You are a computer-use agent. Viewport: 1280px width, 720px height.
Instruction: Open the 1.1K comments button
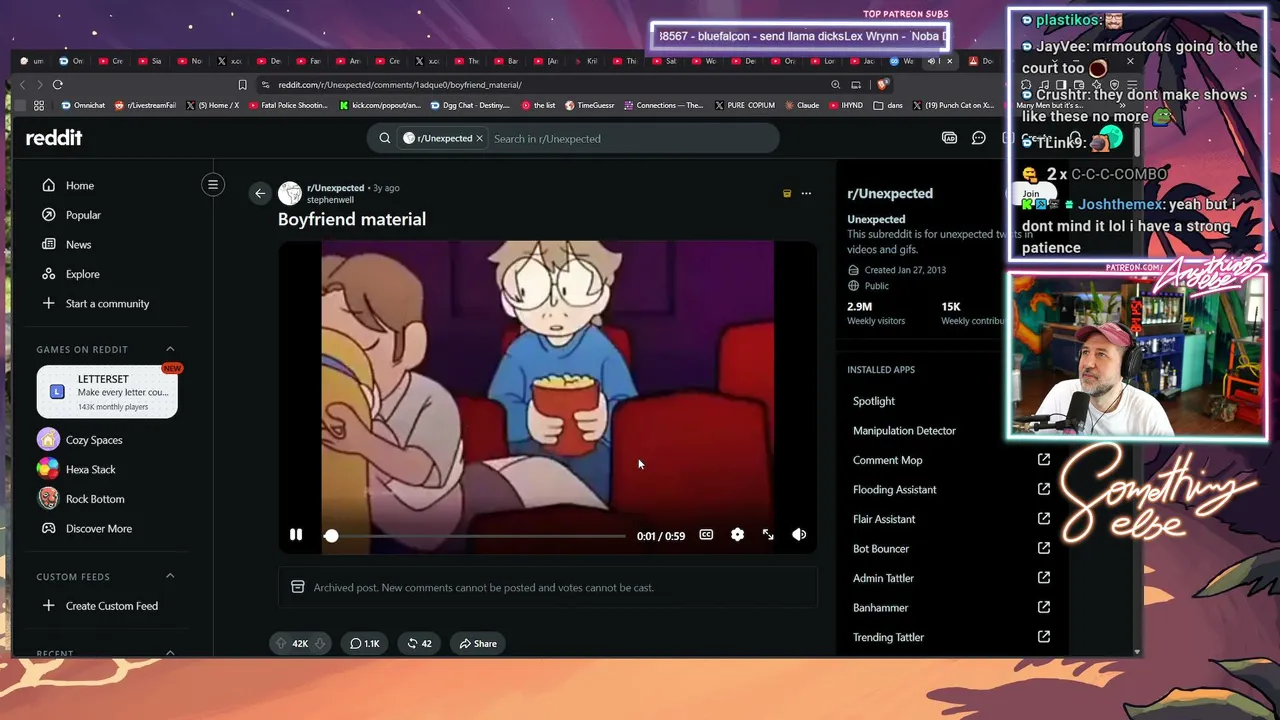coord(364,644)
